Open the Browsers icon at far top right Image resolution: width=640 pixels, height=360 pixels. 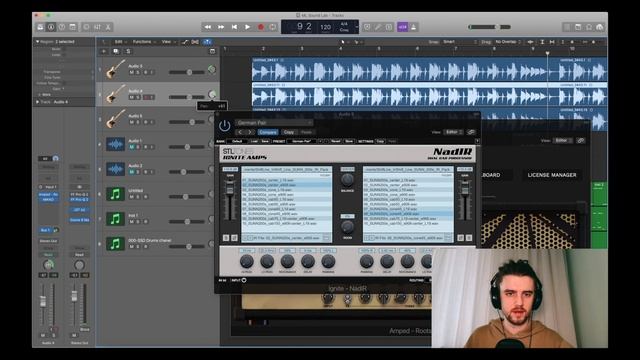[x=600, y=27]
